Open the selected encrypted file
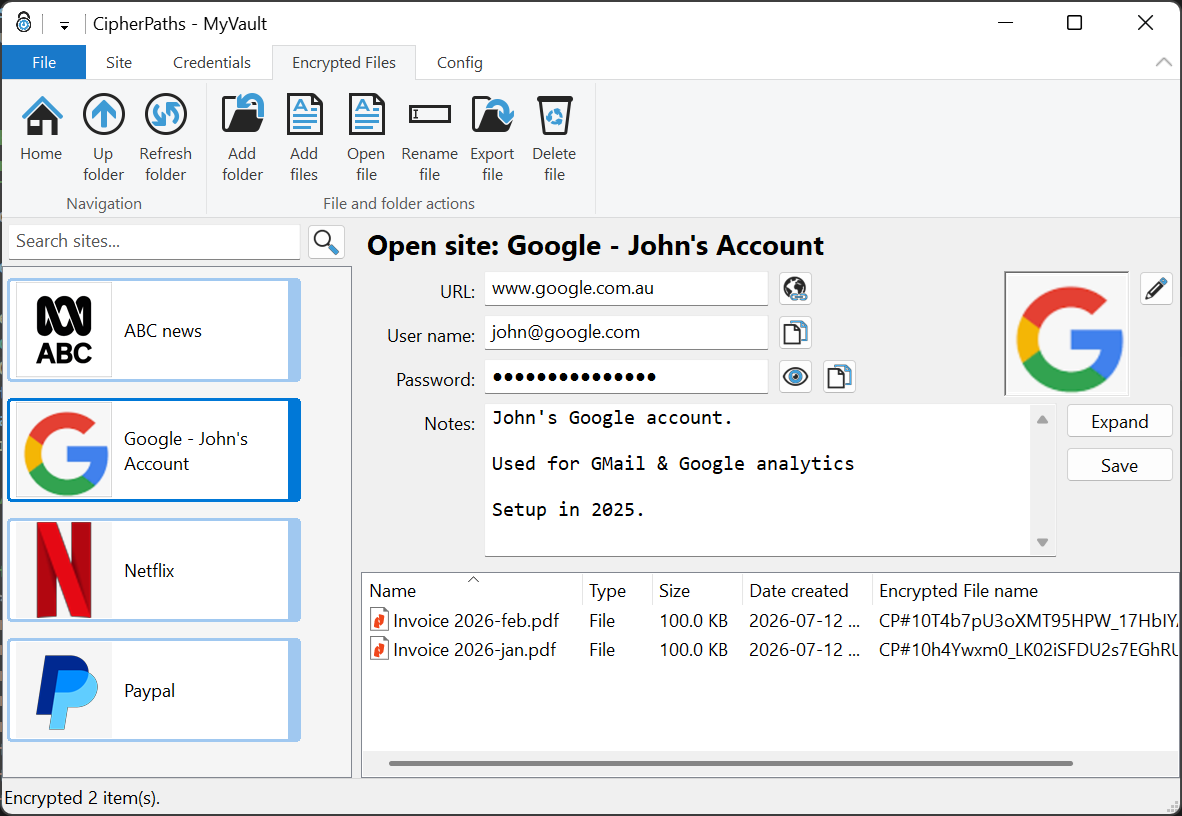This screenshot has width=1182, height=816. click(366, 137)
